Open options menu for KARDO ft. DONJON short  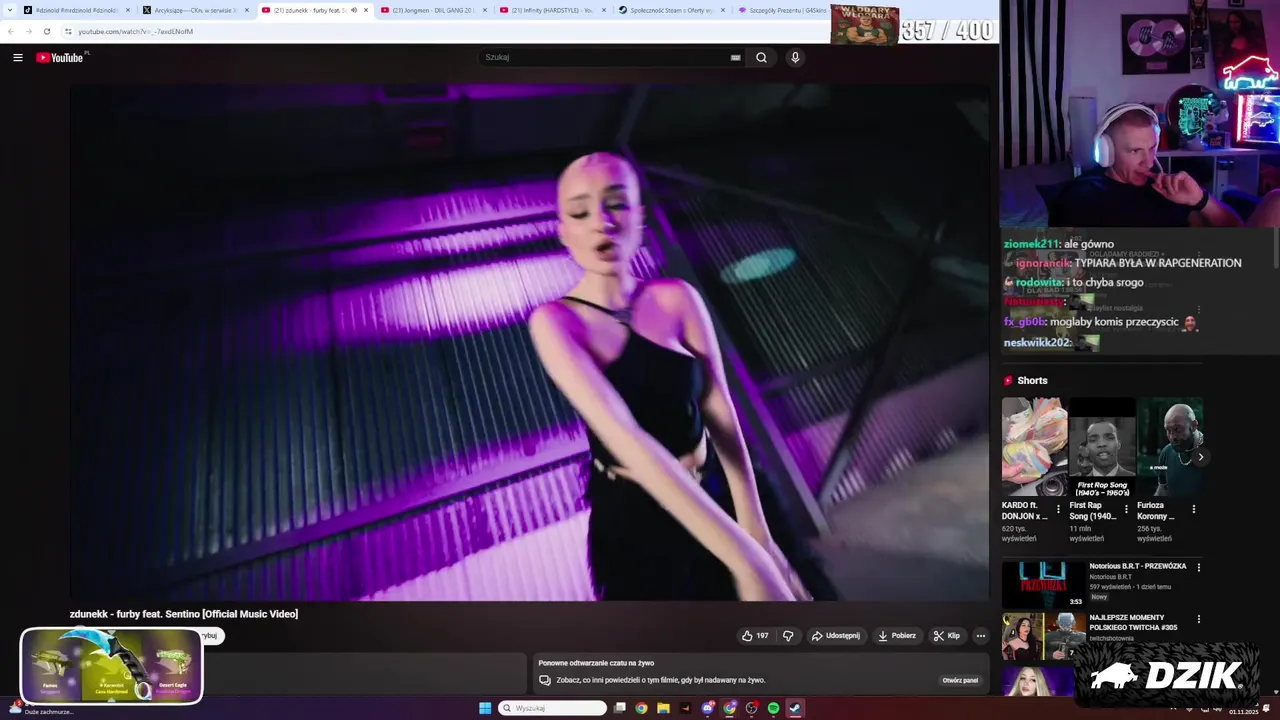[1058, 509]
